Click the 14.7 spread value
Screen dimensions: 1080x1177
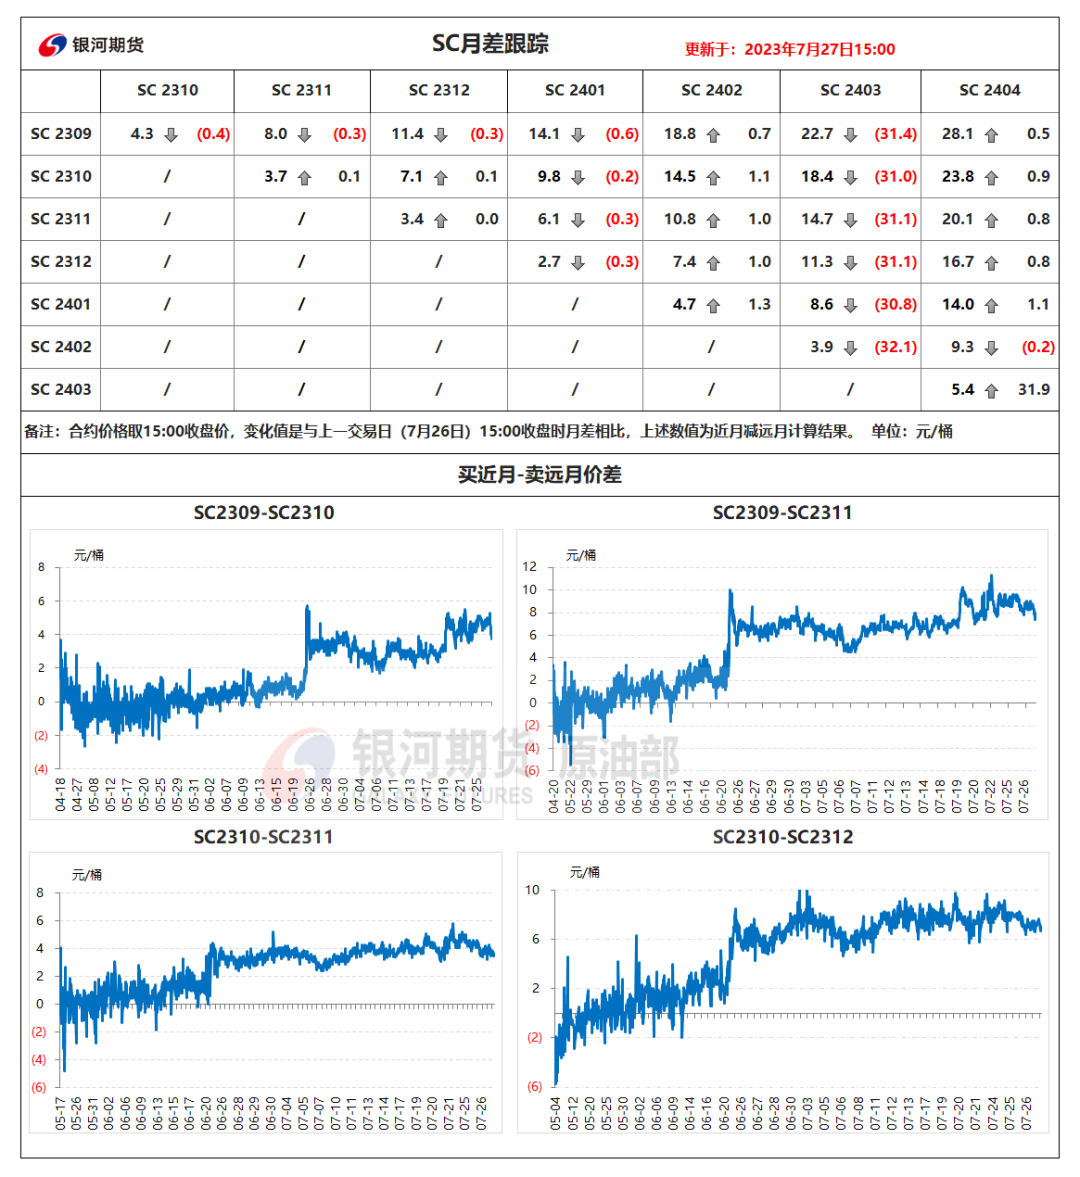[817, 219]
